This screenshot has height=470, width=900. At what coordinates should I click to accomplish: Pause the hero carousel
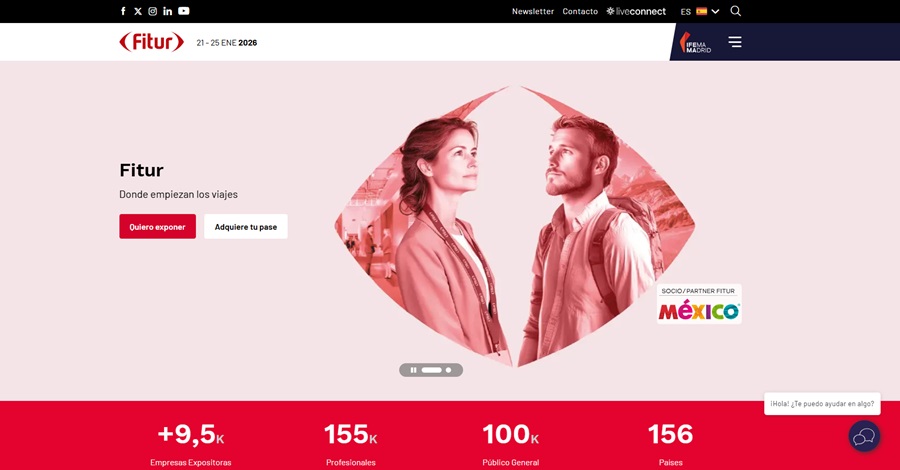[x=413, y=370]
